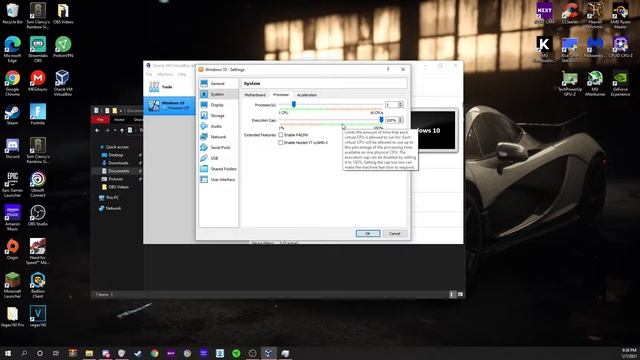Viewport: 640px width, 360px height.
Task: Open Microsoft Edge desktop shortcut
Action: tap(13, 49)
